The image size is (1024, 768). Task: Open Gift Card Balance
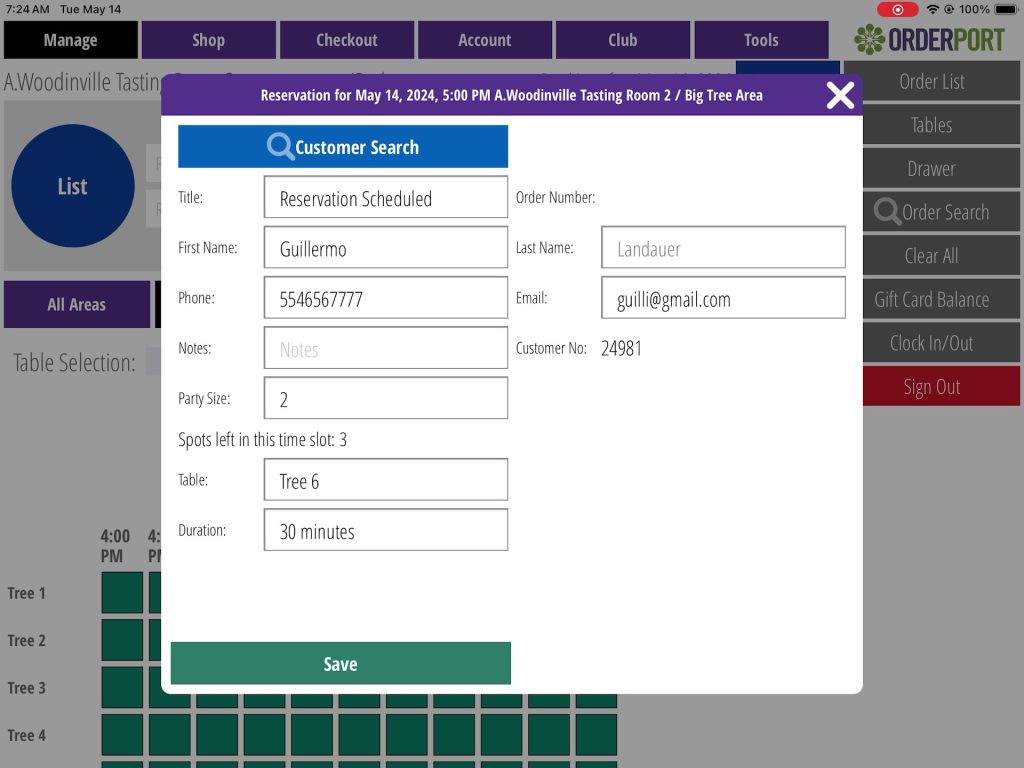[x=931, y=299]
